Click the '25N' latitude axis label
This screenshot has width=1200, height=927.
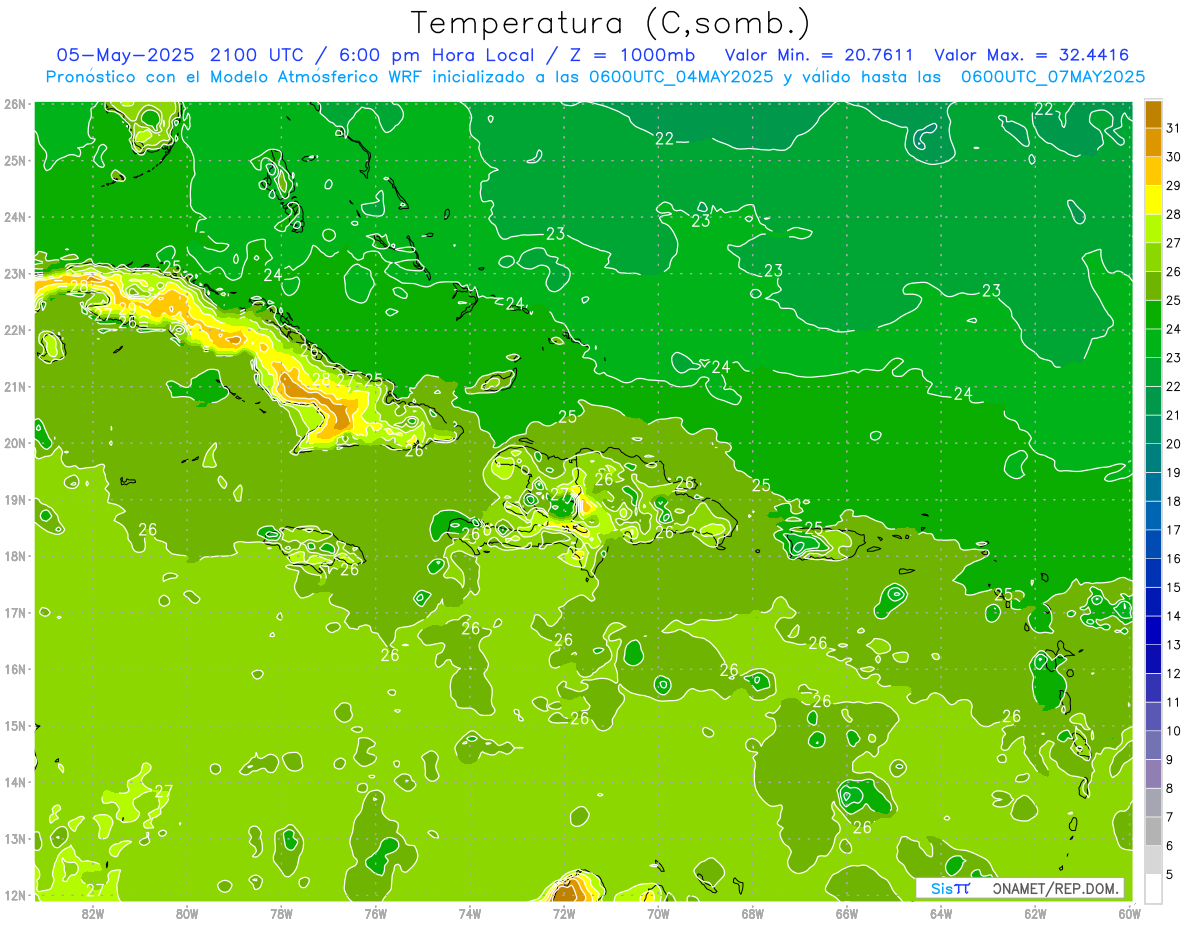coord(15,161)
